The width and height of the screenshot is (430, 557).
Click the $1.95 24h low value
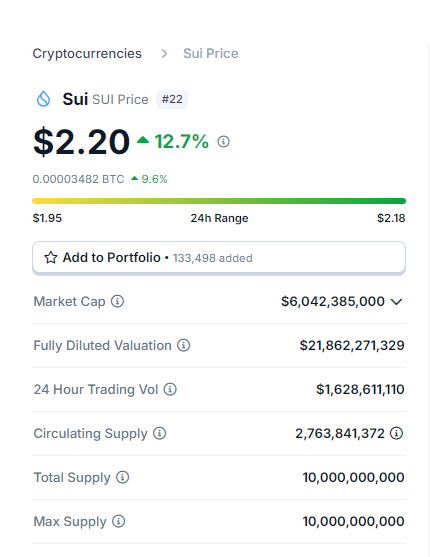click(47, 218)
